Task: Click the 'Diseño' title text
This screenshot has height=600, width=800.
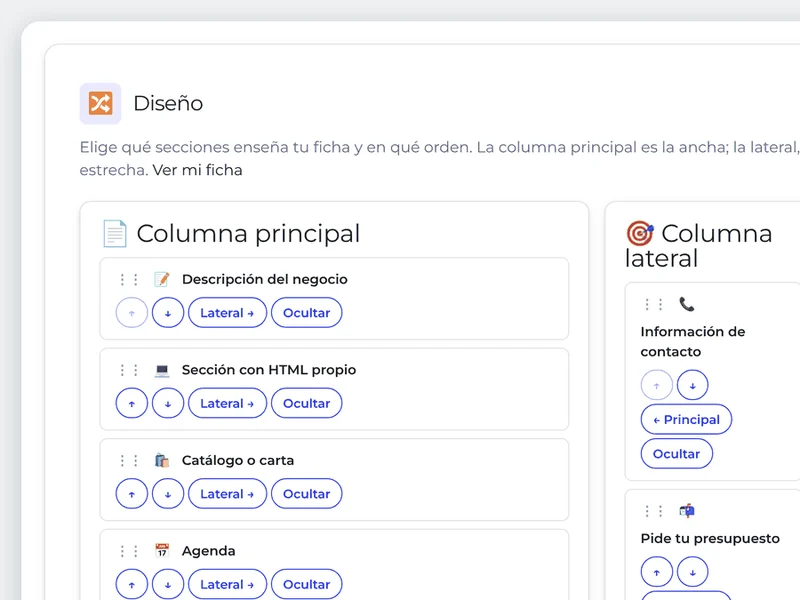Action: click(x=168, y=104)
